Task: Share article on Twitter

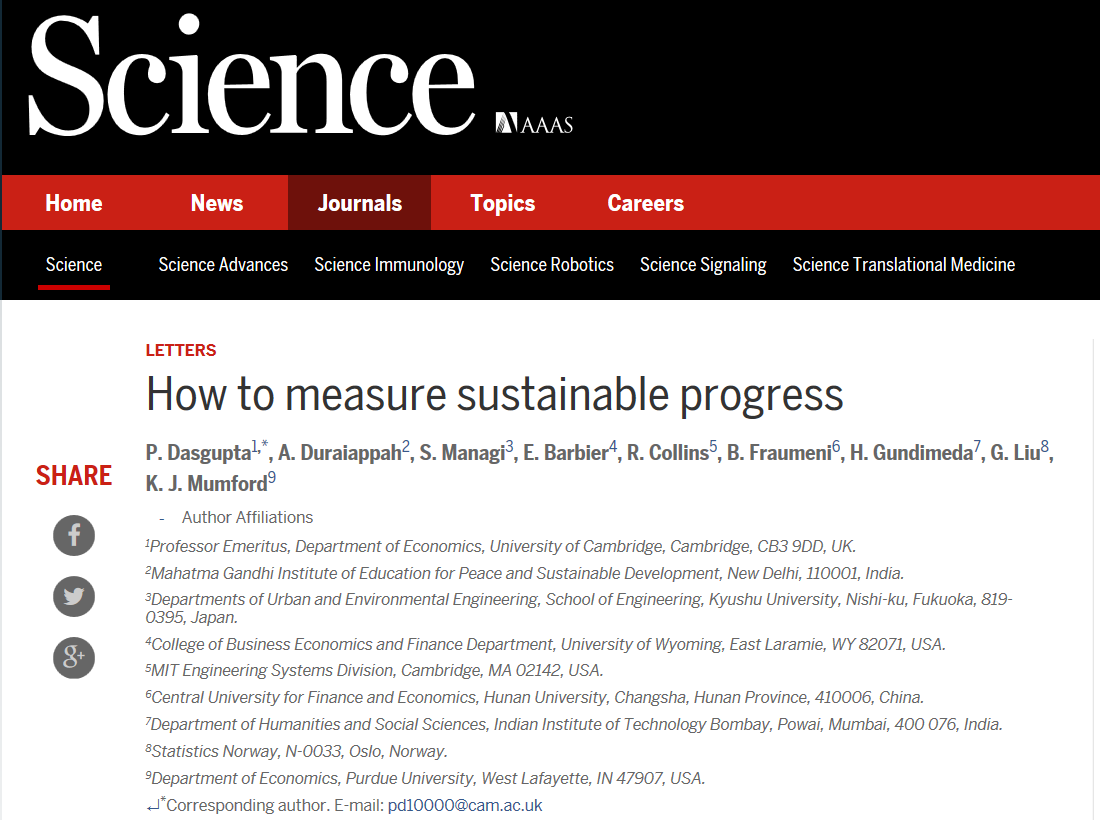Action: [74, 597]
